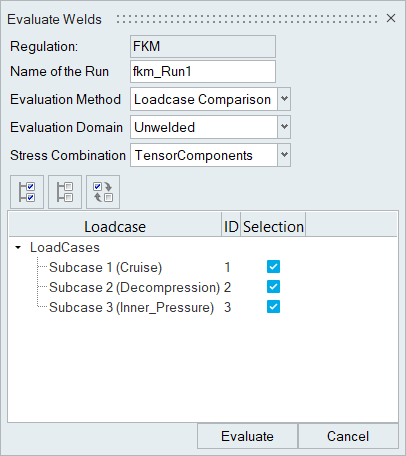Expand the Stress Combination dropdown arrow

(x=284, y=155)
